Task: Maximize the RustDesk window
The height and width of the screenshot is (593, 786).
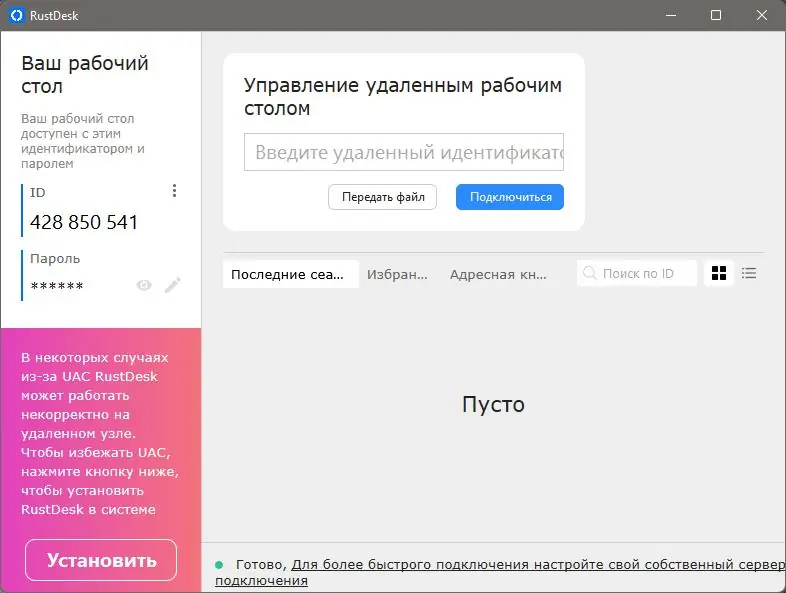Action: click(x=716, y=16)
